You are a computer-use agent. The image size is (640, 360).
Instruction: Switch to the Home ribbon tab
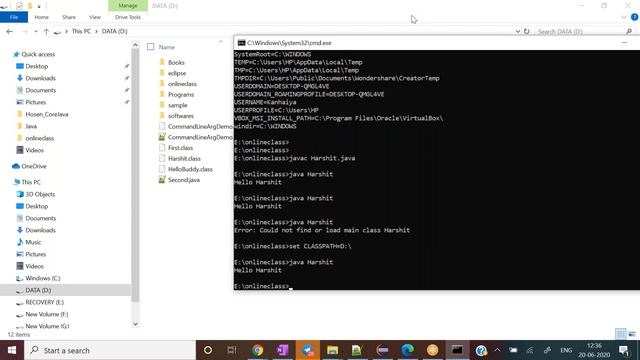[42, 17]
